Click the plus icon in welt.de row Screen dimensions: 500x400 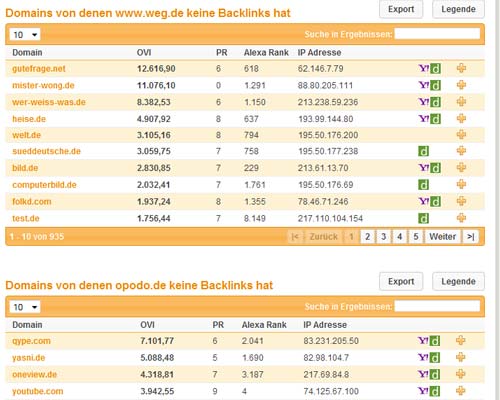[461, 135]
